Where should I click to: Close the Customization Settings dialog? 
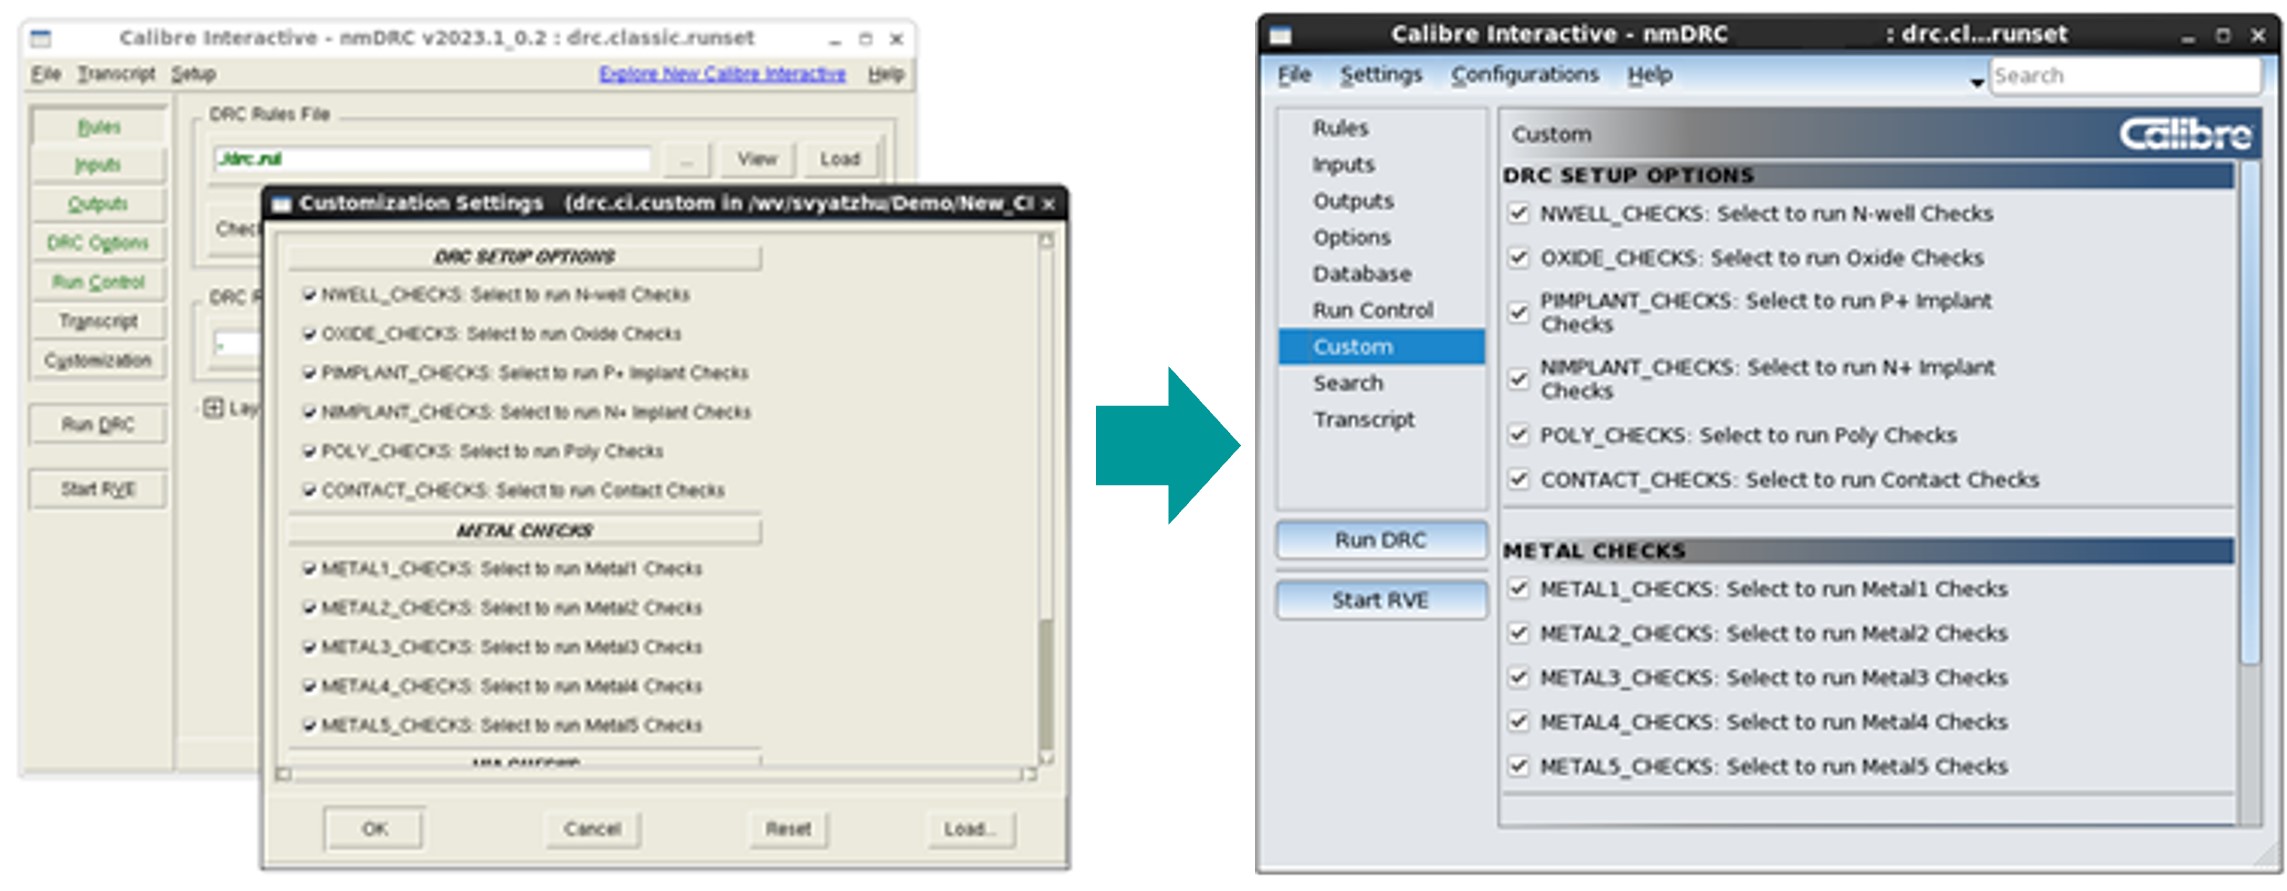[1049, 204]
